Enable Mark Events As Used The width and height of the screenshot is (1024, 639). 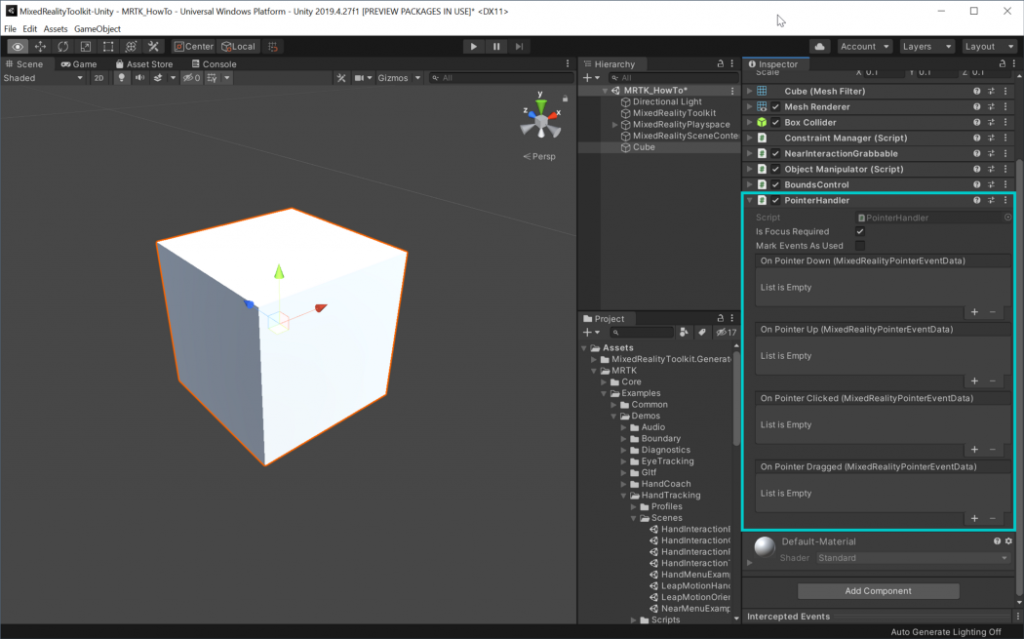tap(860, 246)
